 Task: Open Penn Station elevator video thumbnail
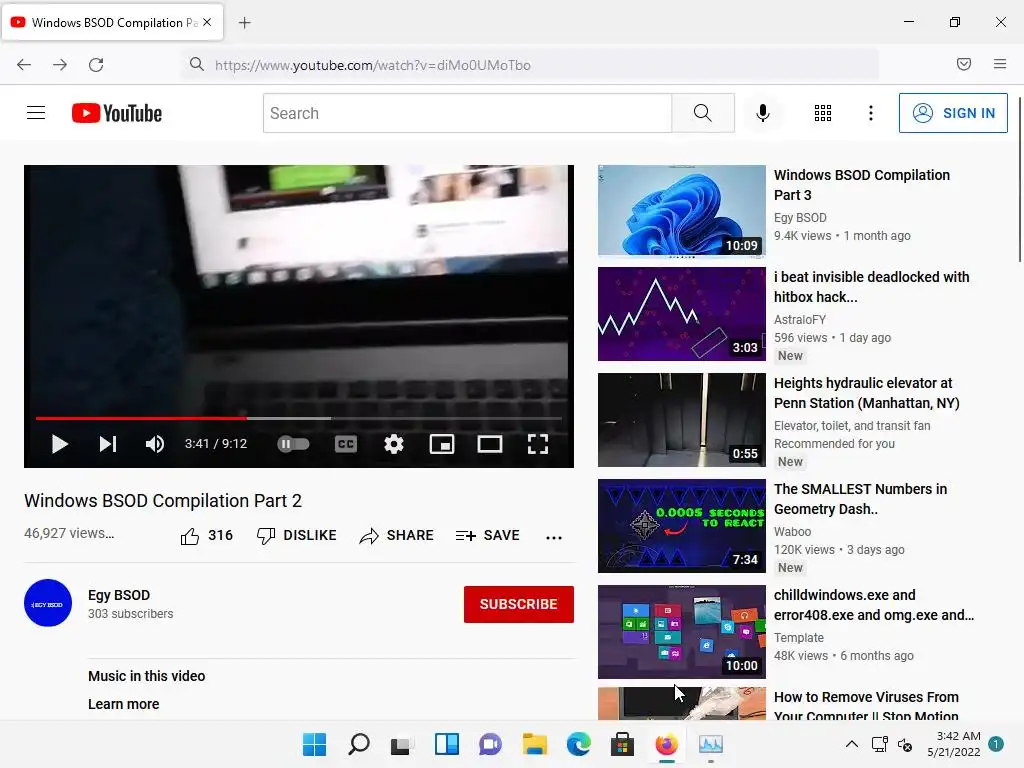coord(682,420)
